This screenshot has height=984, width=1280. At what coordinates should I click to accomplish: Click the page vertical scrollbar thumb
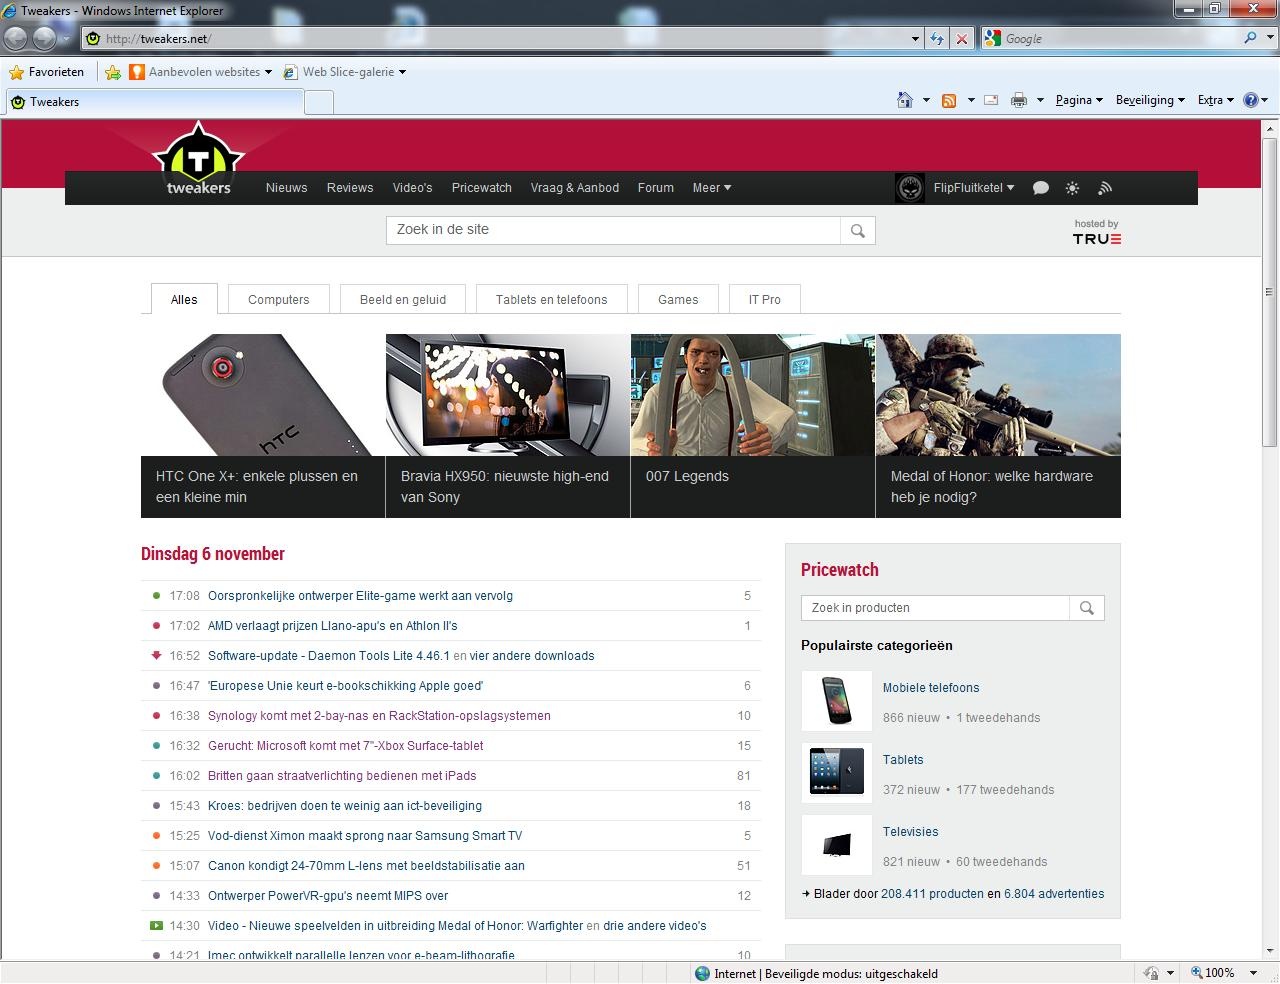click(x=1270, y=293)
